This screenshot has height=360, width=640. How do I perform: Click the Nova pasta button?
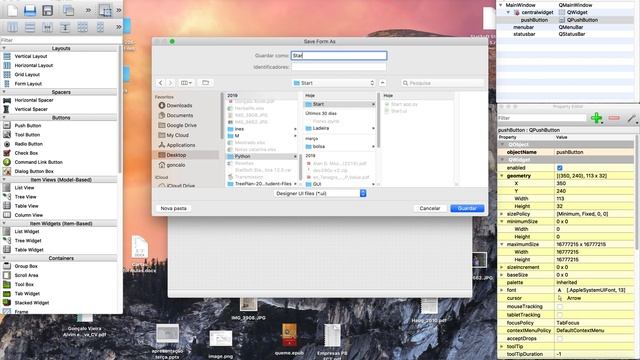tap(173, 208)
